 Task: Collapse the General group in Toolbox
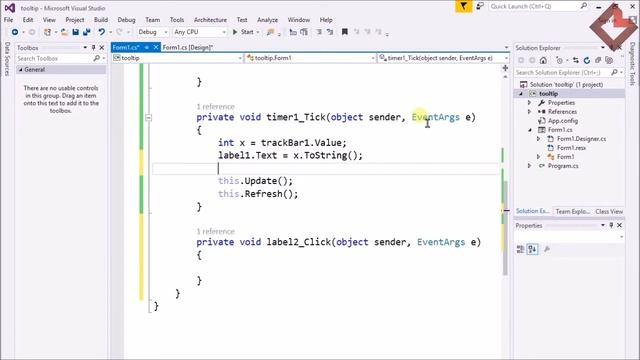click(20, 70)
